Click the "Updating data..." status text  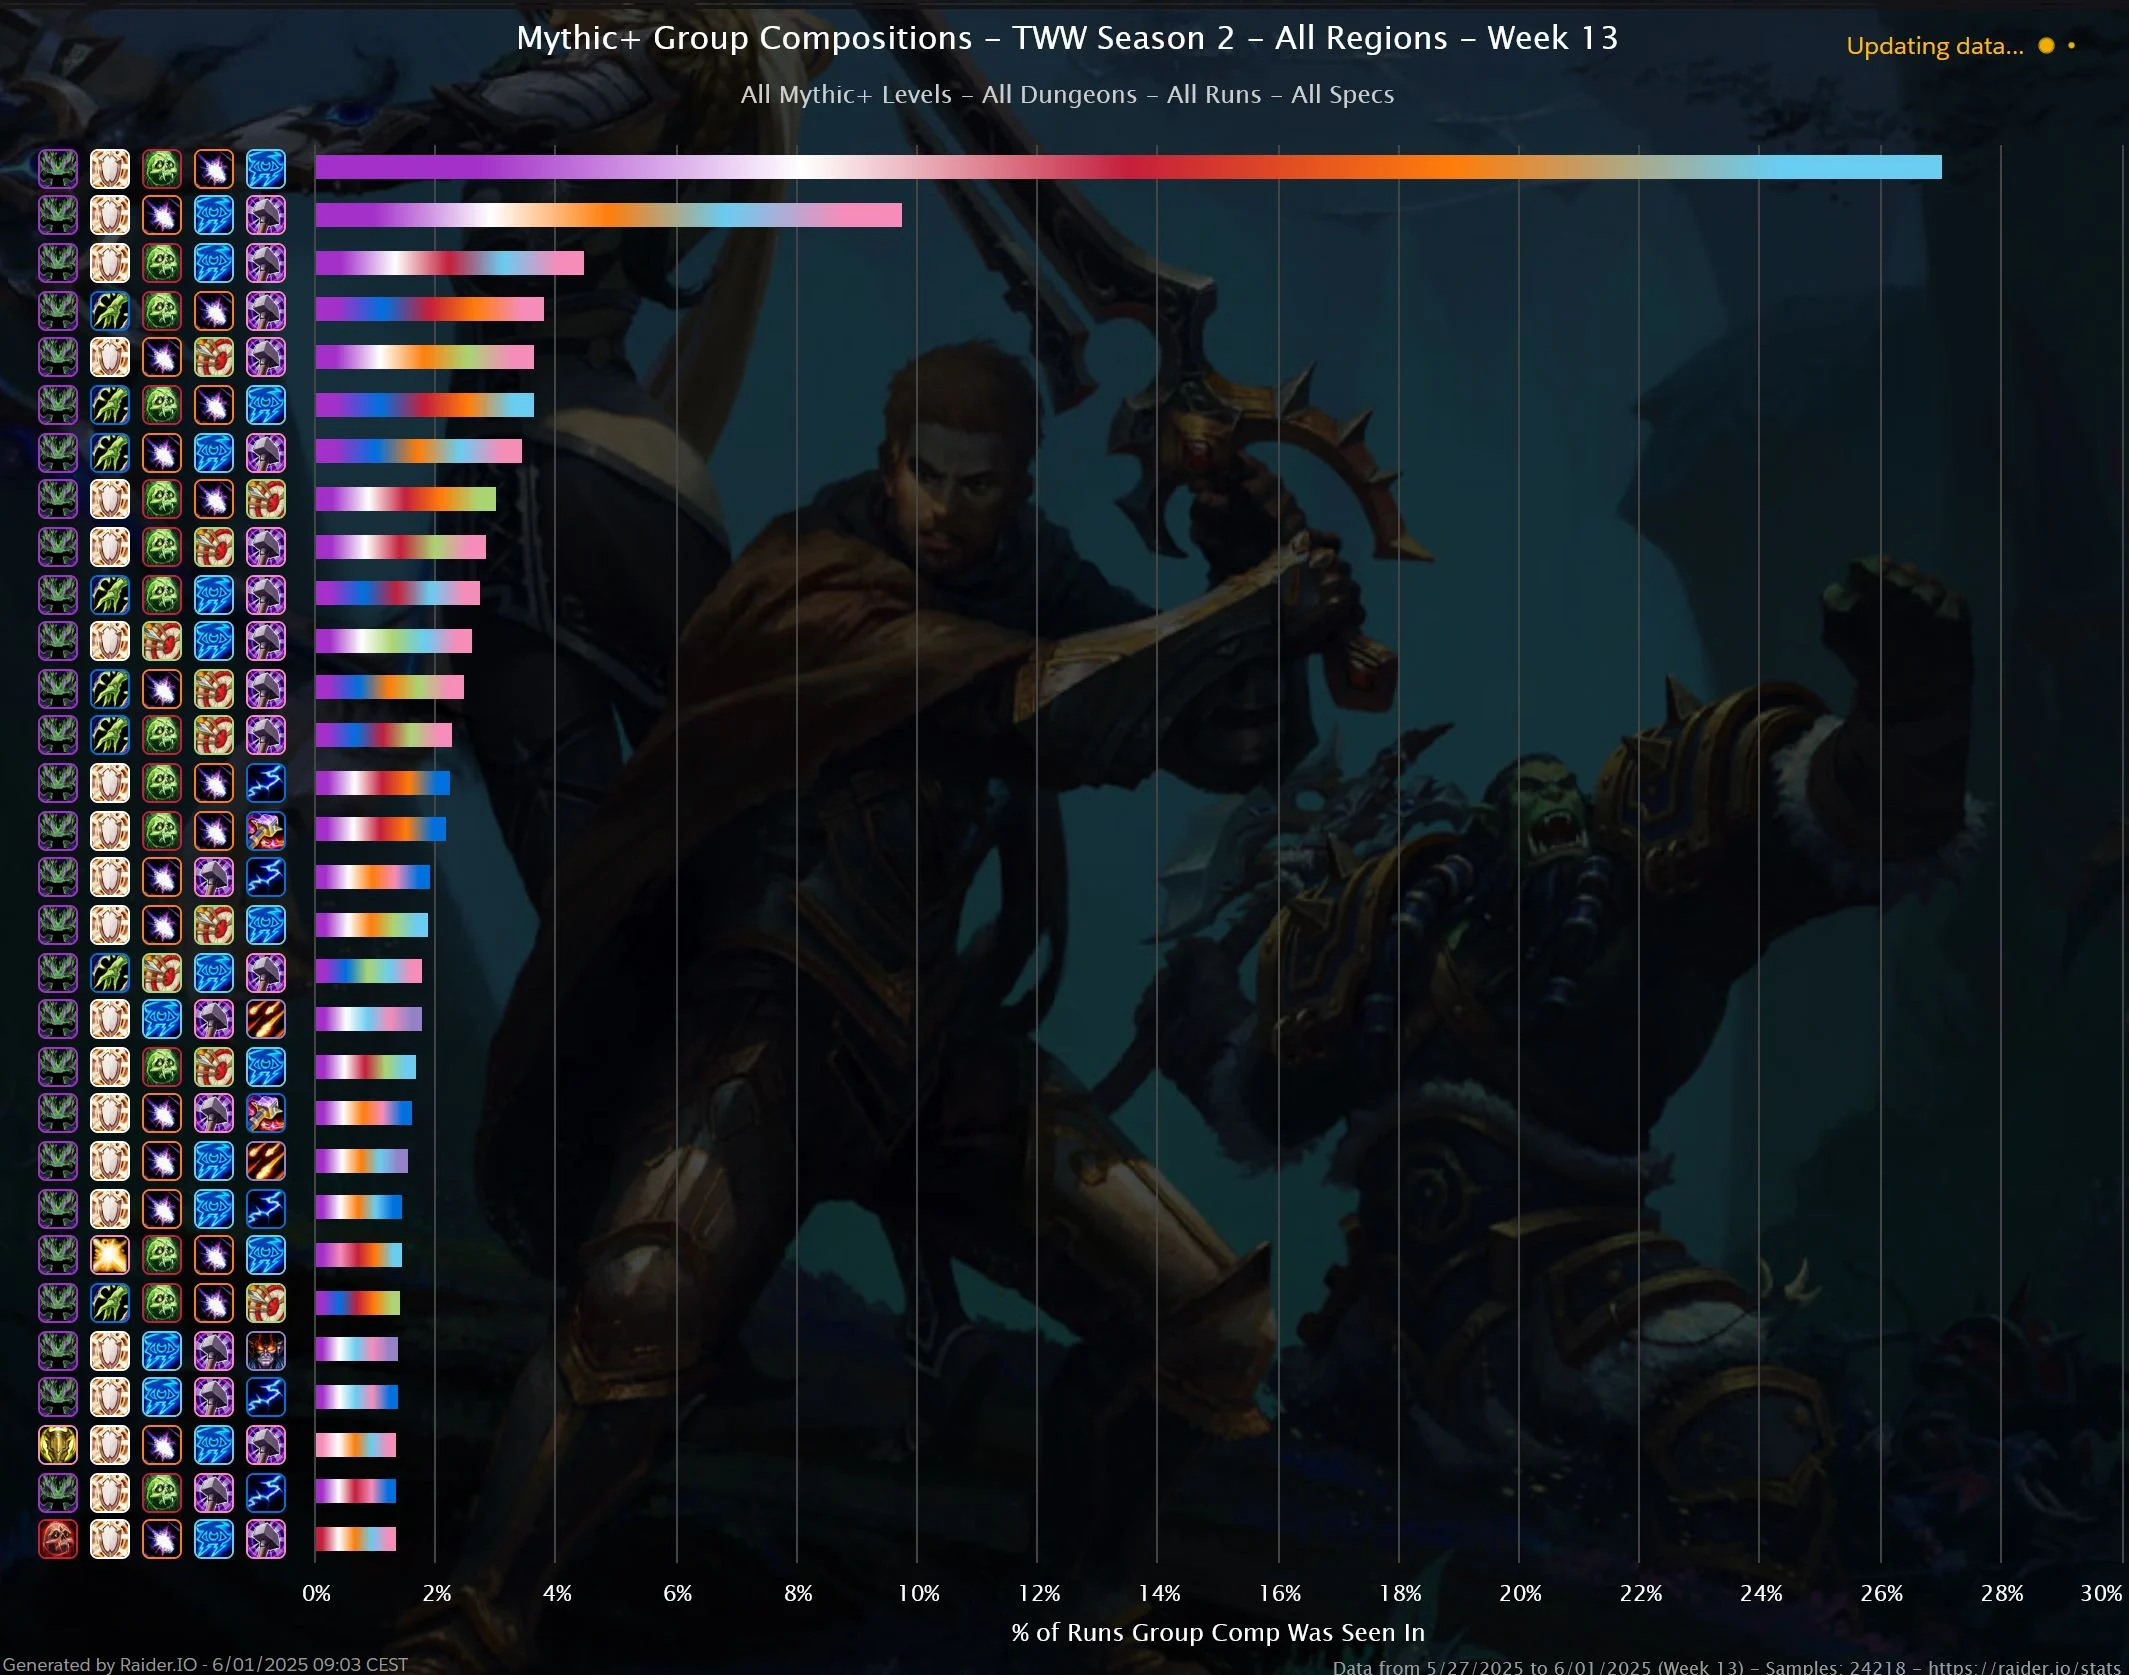[x=1934, y=46]
